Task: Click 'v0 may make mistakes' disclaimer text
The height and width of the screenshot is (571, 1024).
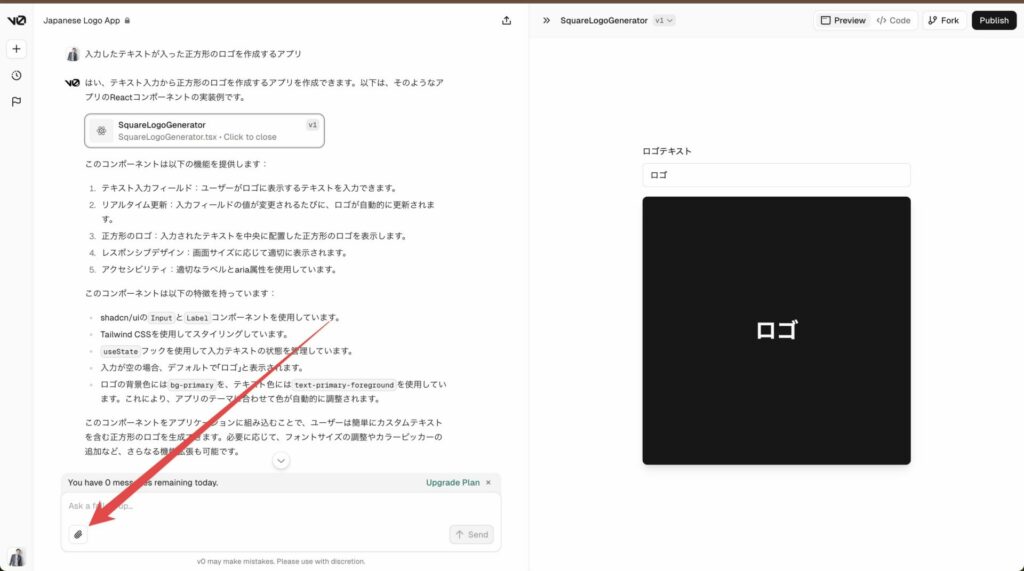Action: coord(281,561)
